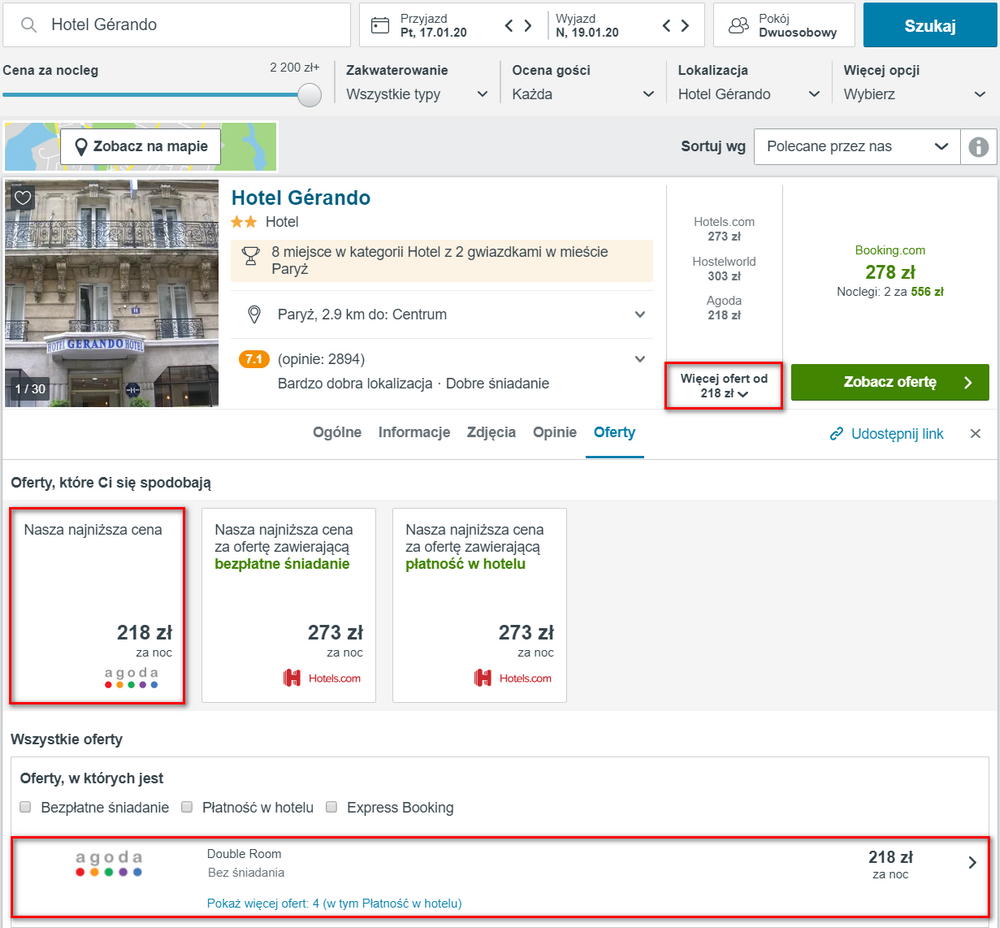
Task: Enable the Bezpłatne śniadanie checkbox
Action: click(x=26, y=807)
